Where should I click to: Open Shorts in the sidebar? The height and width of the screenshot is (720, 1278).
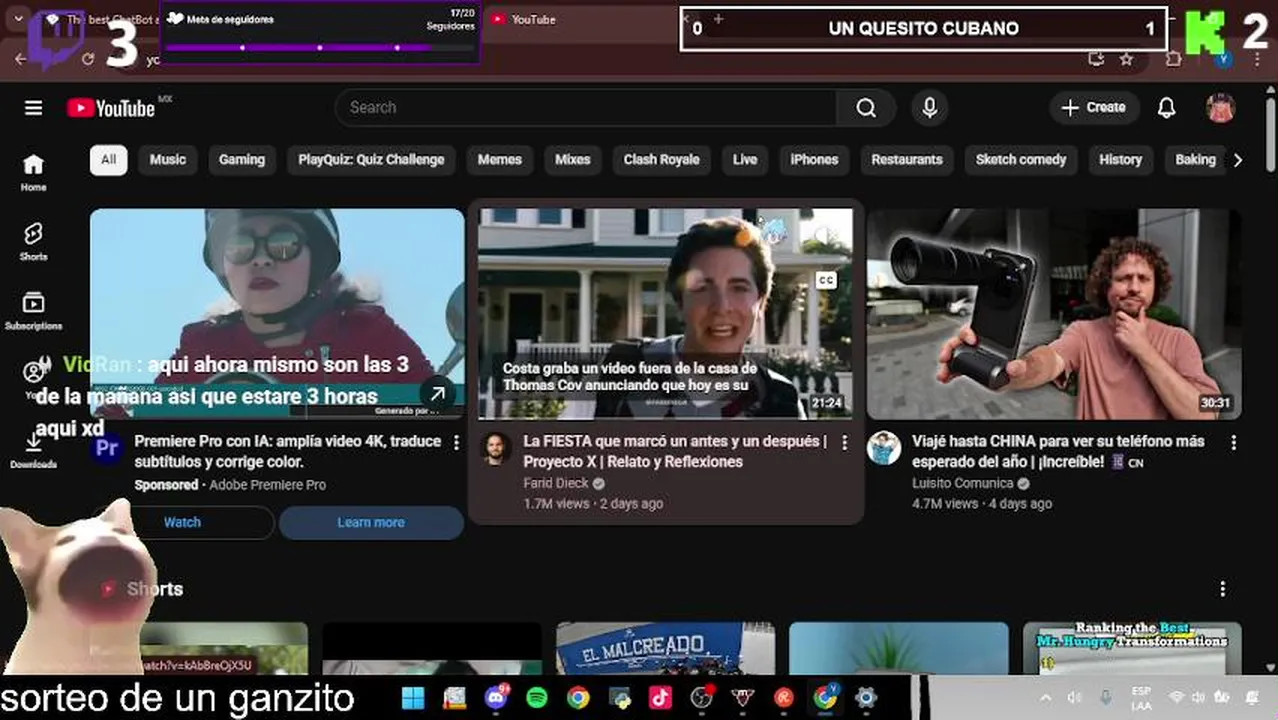(33, 241)
